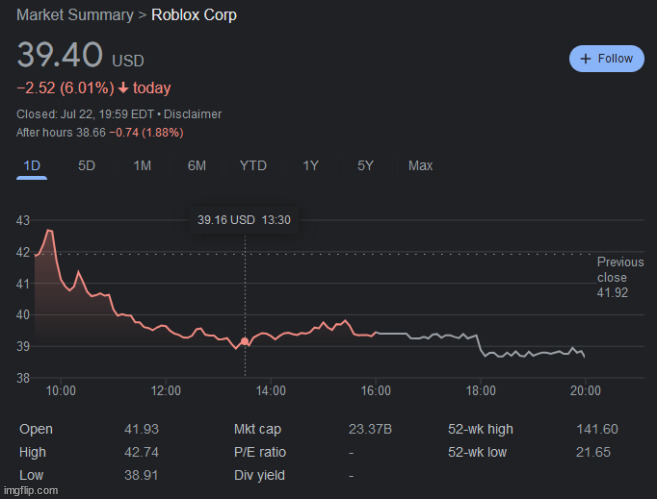The width and height of the screenshot is (657, 499).
Task: Select the 1D time range tab
Action: [x=32, y=166]
